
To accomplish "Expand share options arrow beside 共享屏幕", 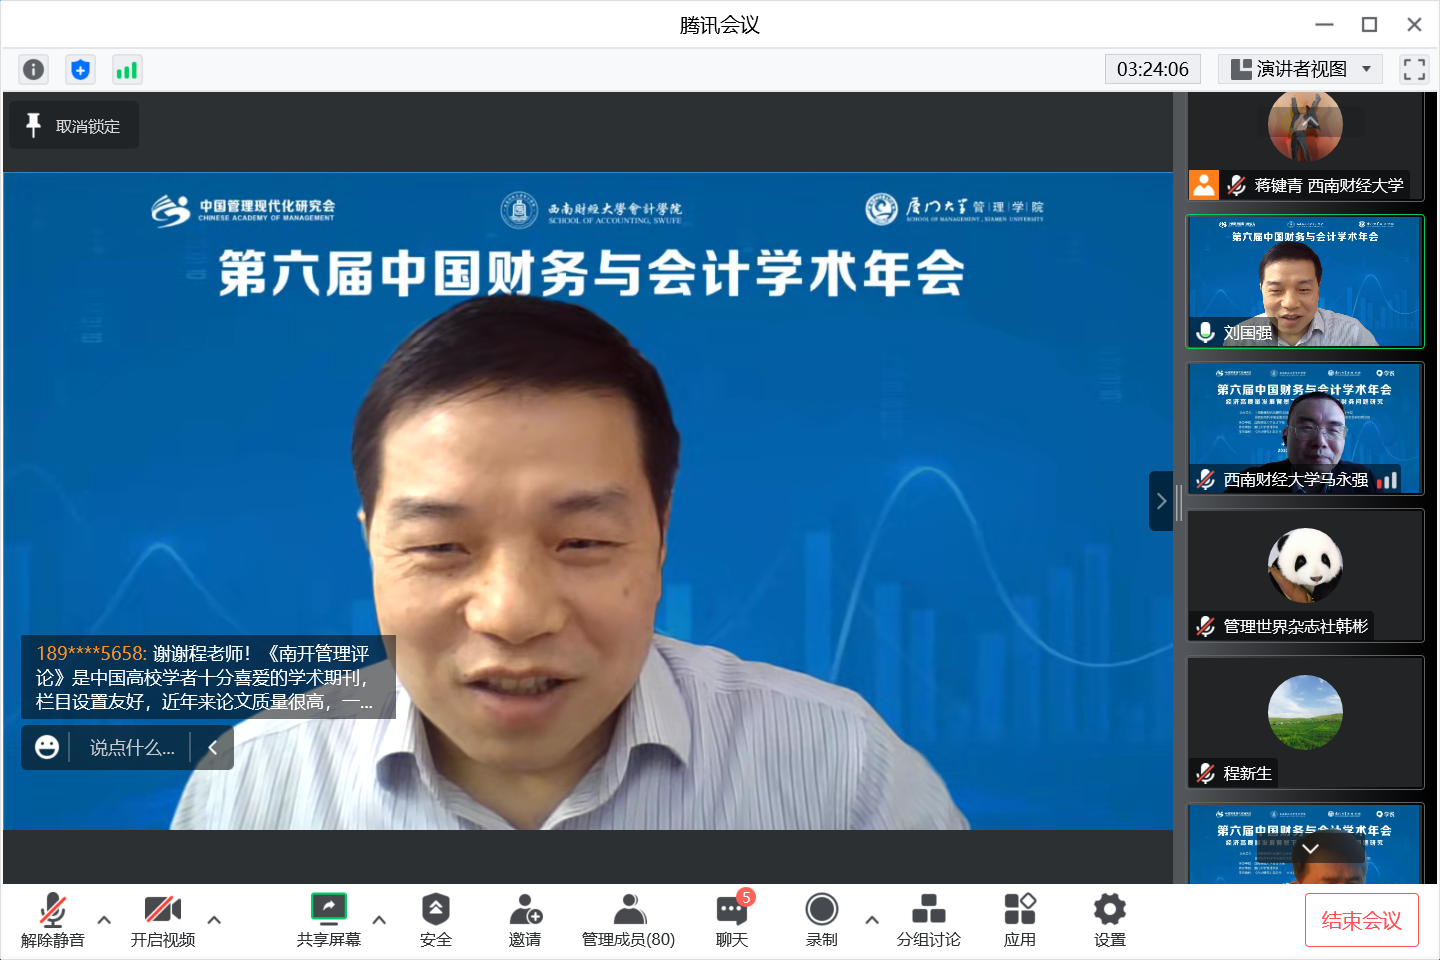I will click(x=379, y=920).
